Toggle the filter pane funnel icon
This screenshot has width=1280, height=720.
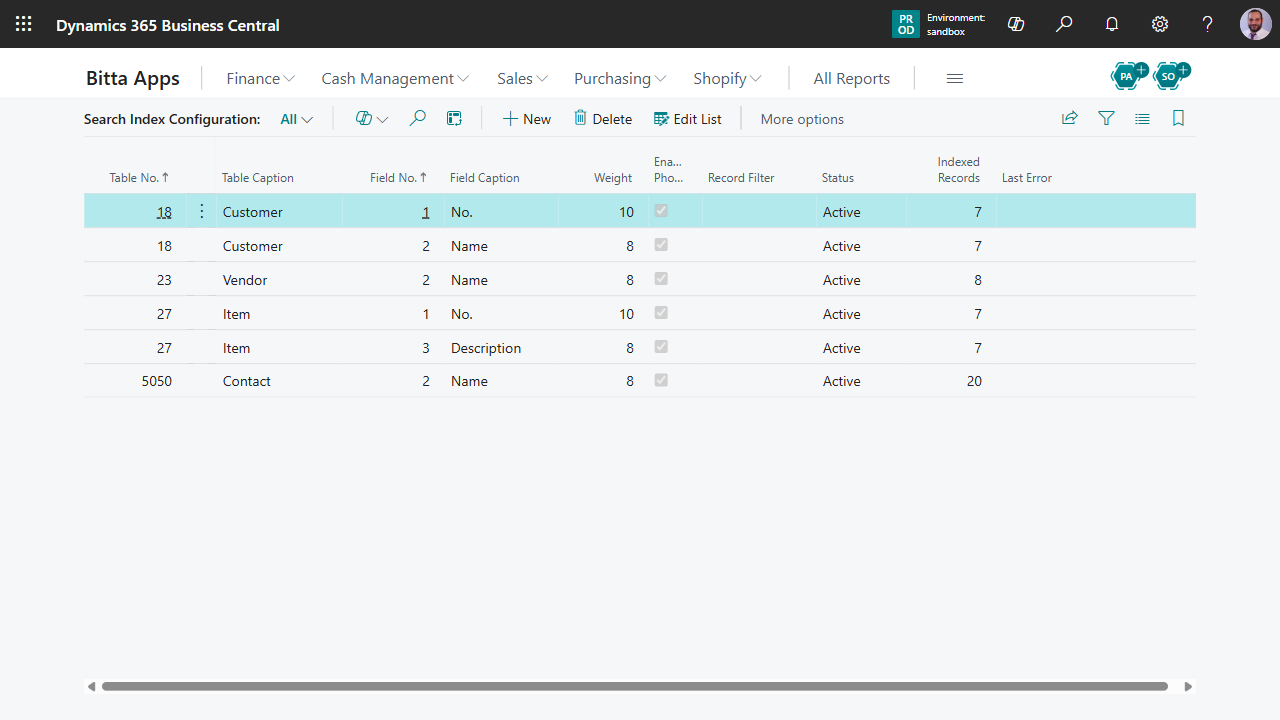click(1106, 118)
